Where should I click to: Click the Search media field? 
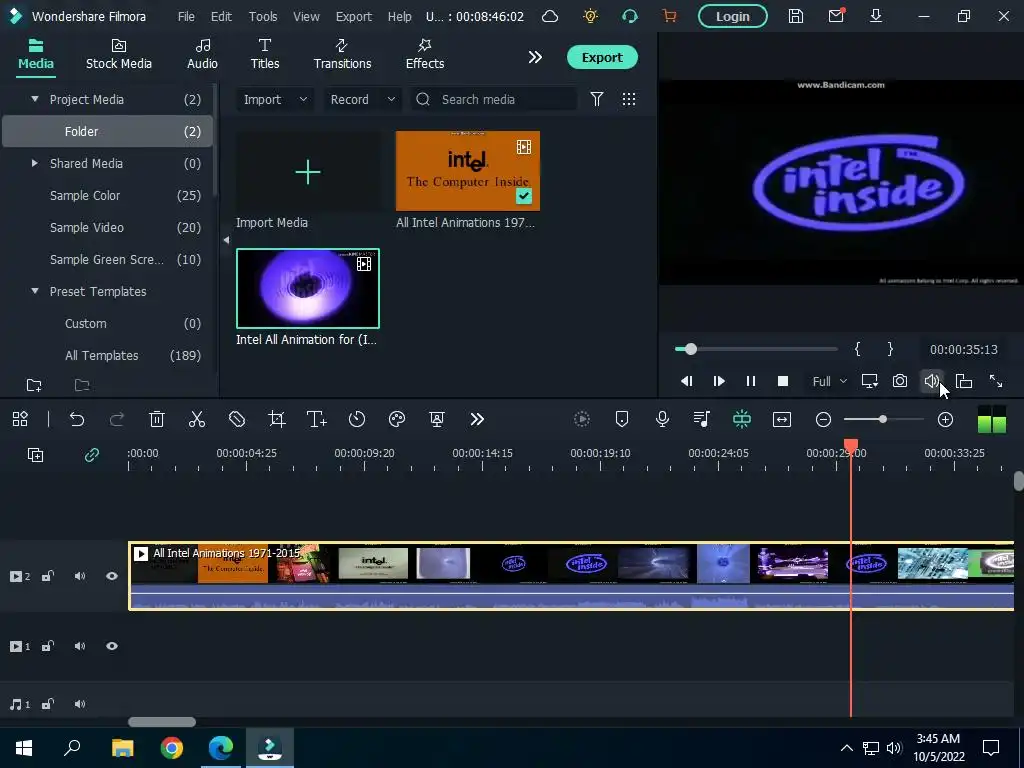(494, 99)
